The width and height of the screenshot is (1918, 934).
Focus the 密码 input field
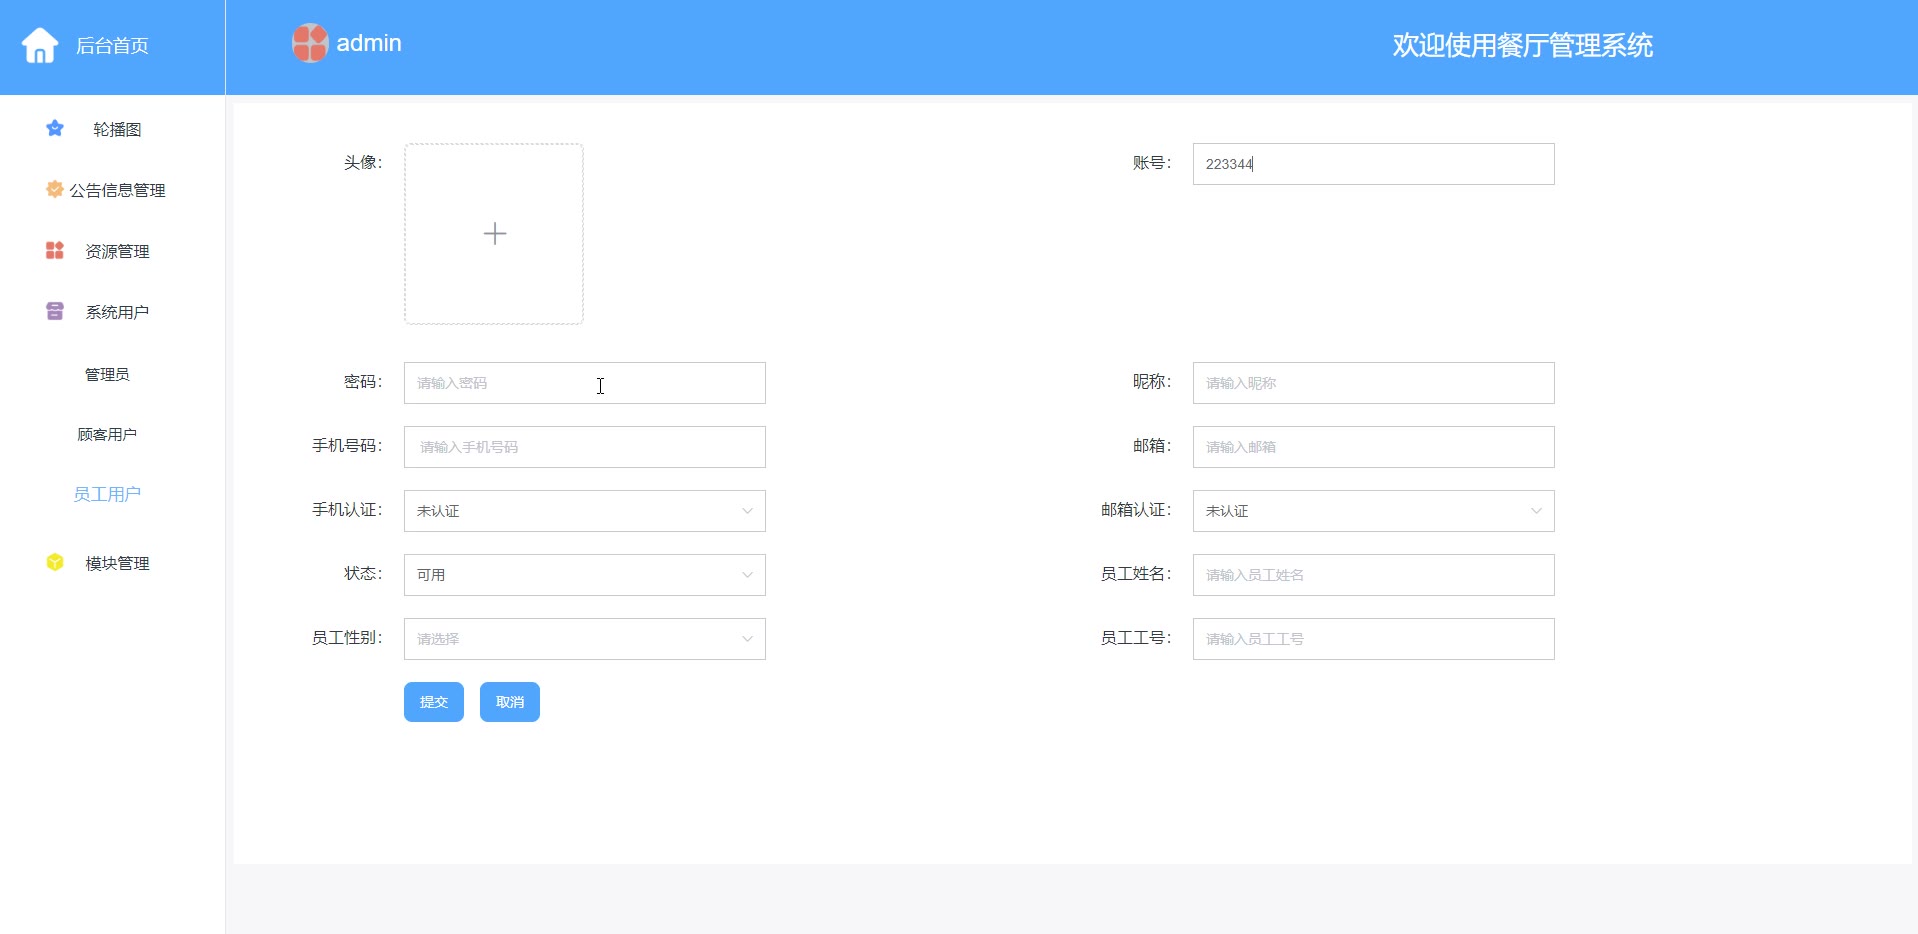click(585, 383)
